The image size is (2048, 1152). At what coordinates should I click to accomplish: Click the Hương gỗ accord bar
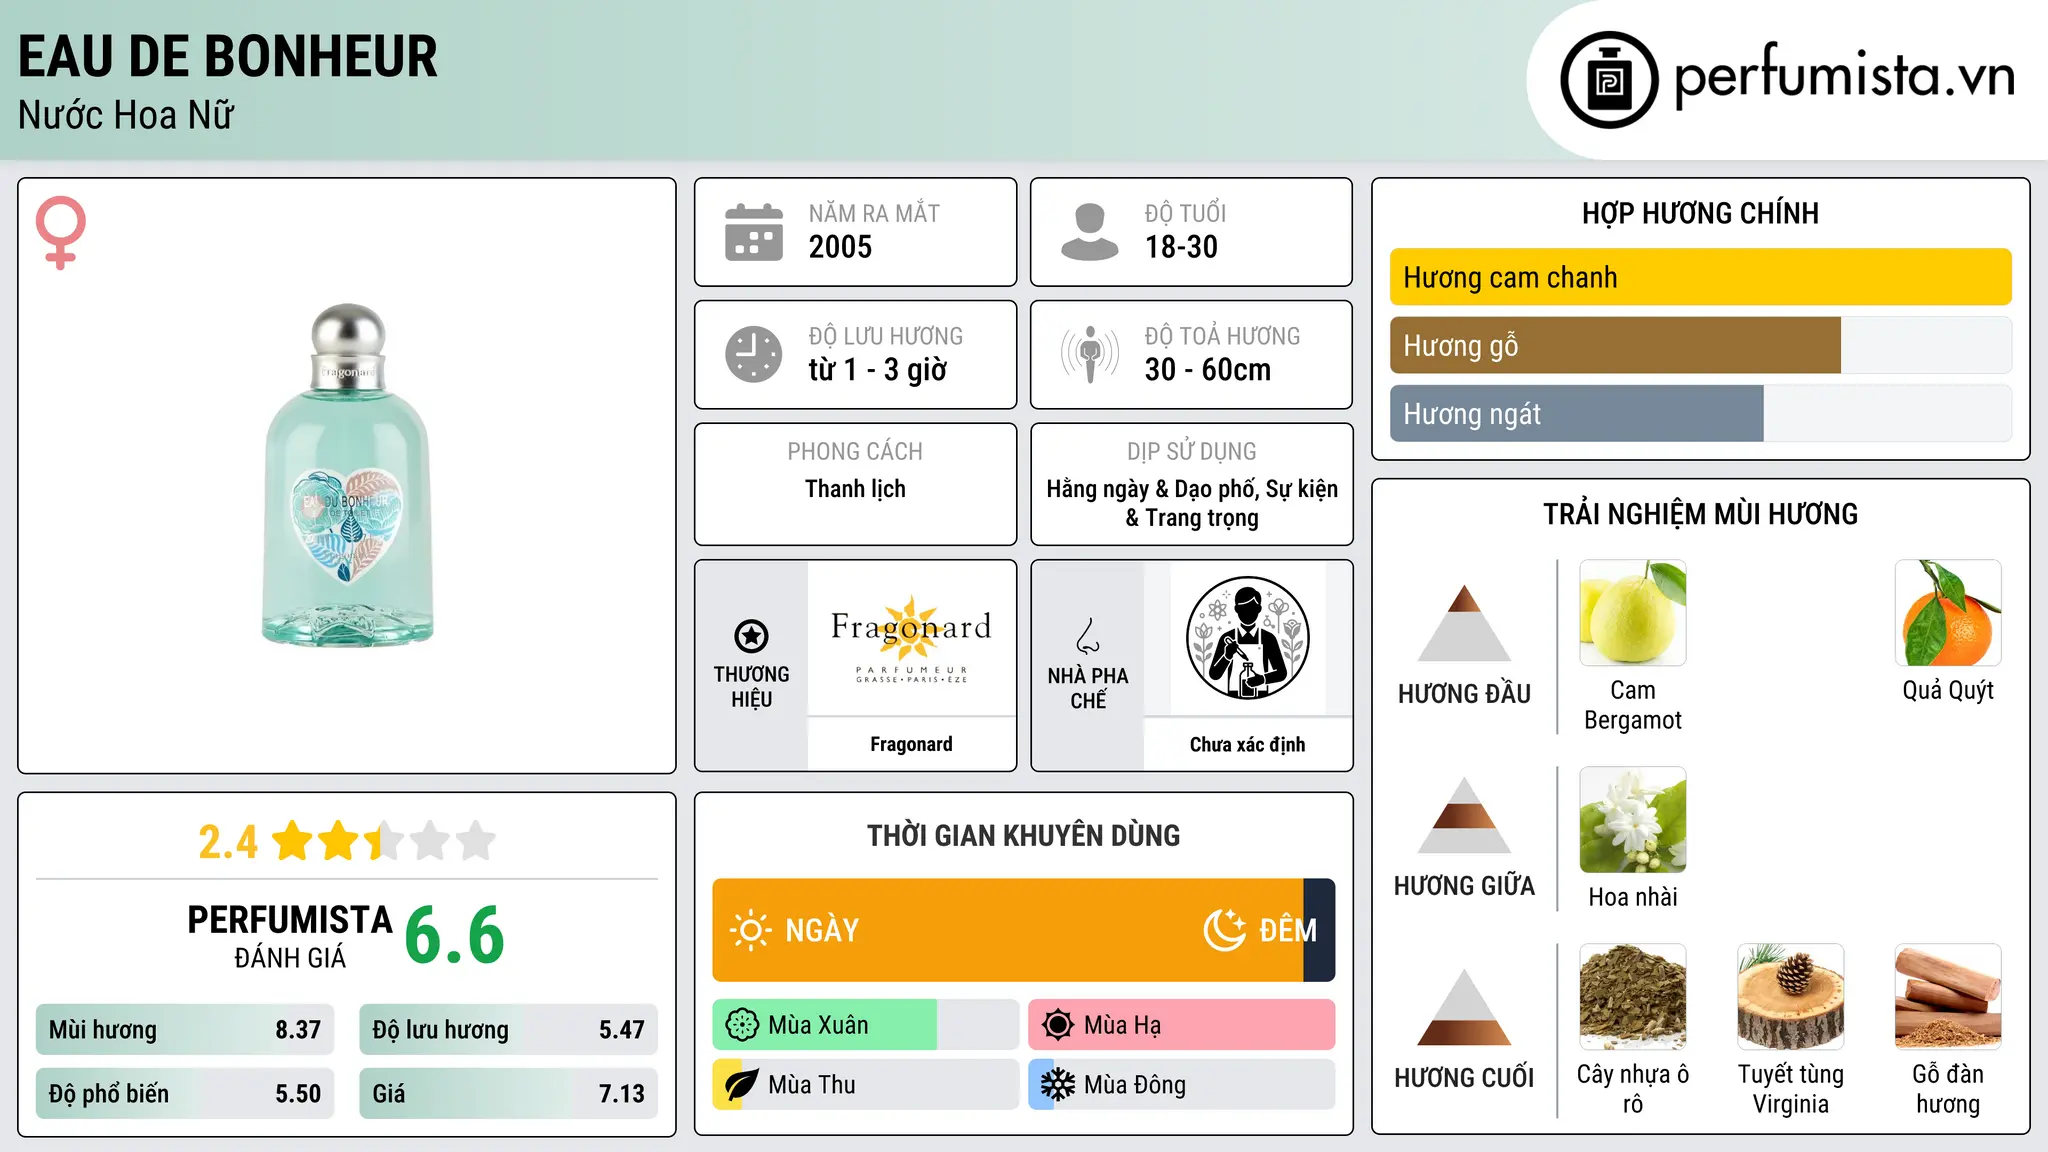tap(1701, 345)
